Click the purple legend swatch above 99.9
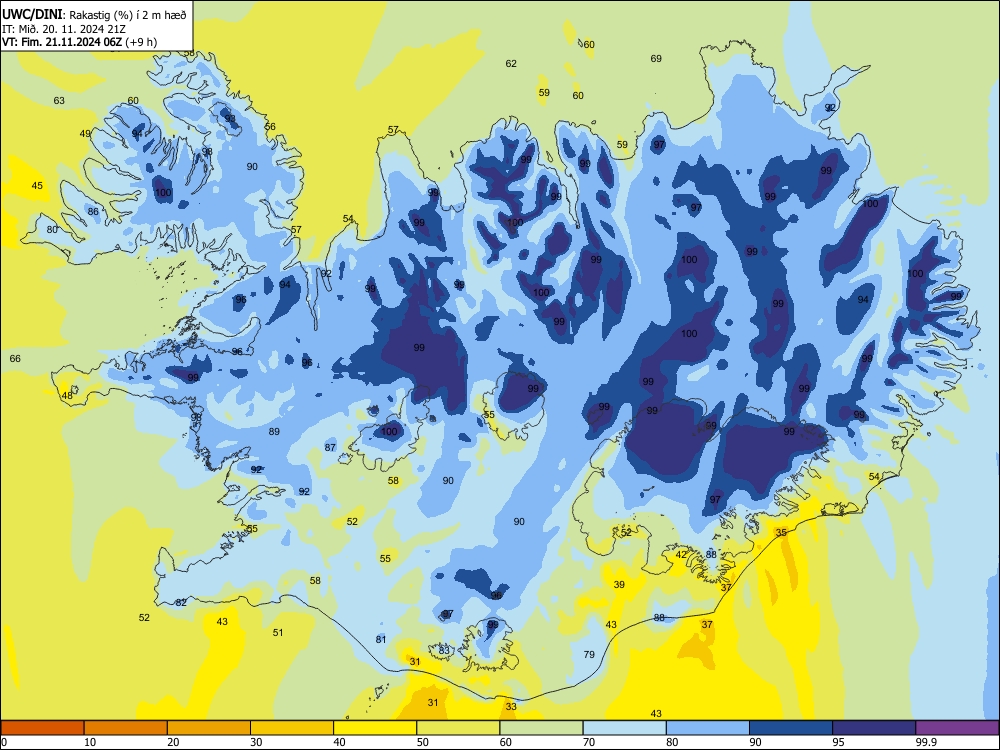The width and height of the screenshot is (1000, 750). [x=957, y=728]
